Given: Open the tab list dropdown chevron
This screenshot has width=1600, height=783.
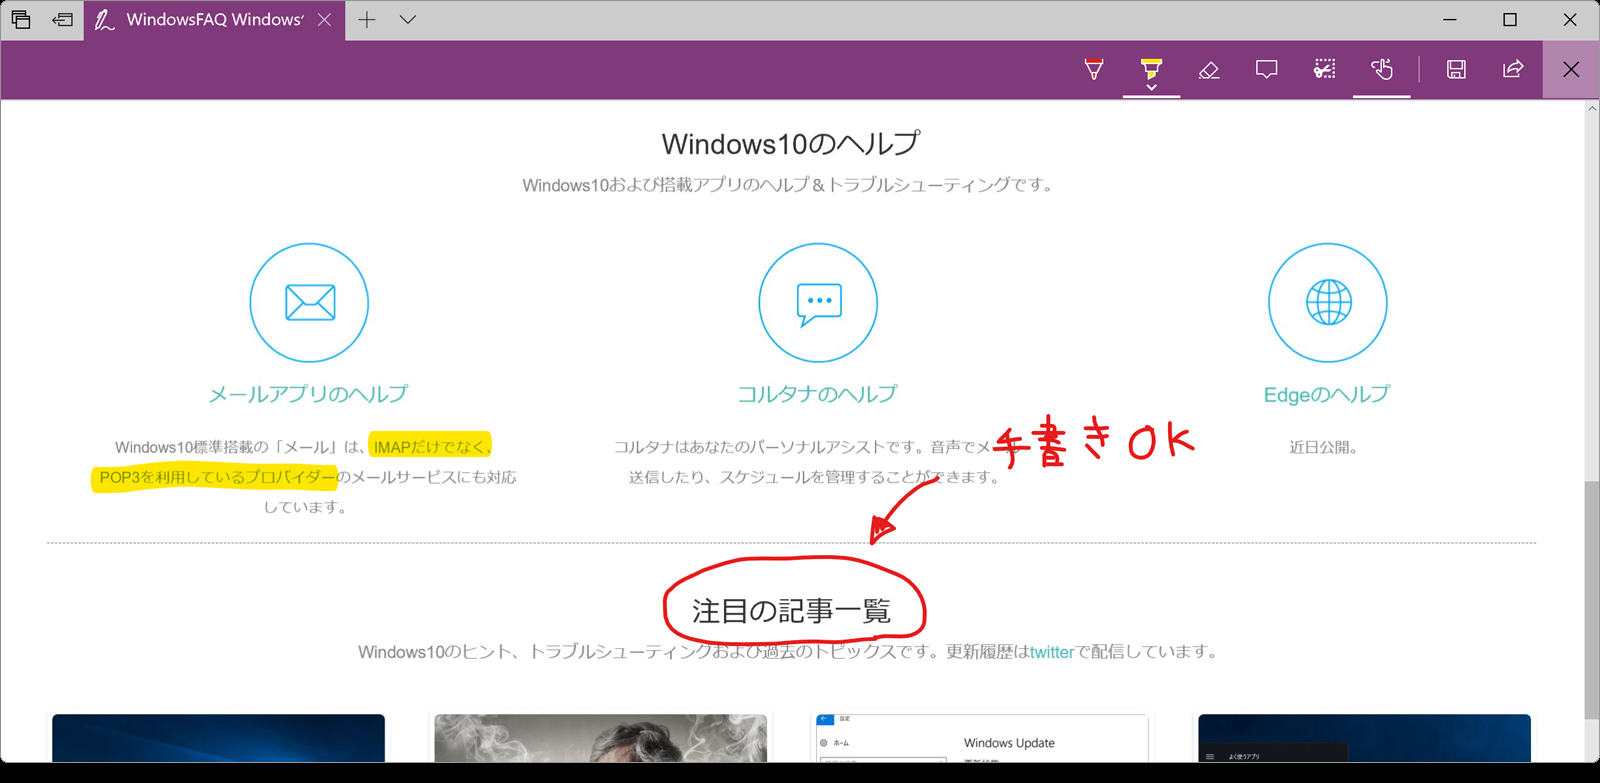Looking at the screenshot, I should click(x=408, y=20).
